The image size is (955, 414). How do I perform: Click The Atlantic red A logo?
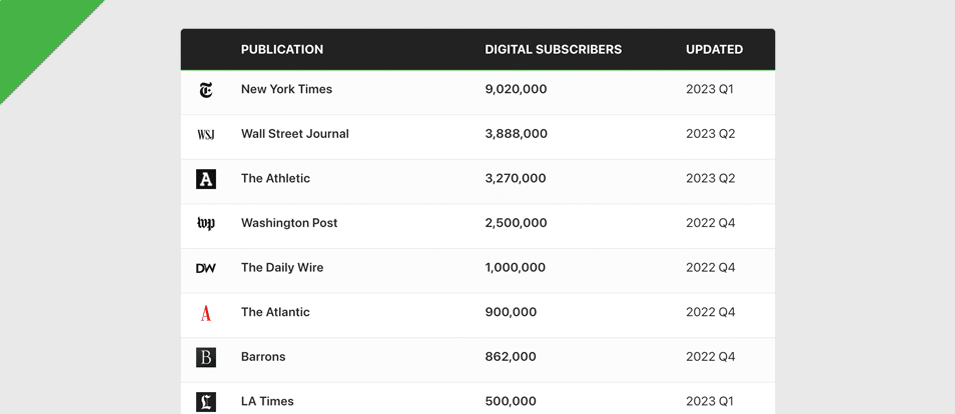click(206, 313)
